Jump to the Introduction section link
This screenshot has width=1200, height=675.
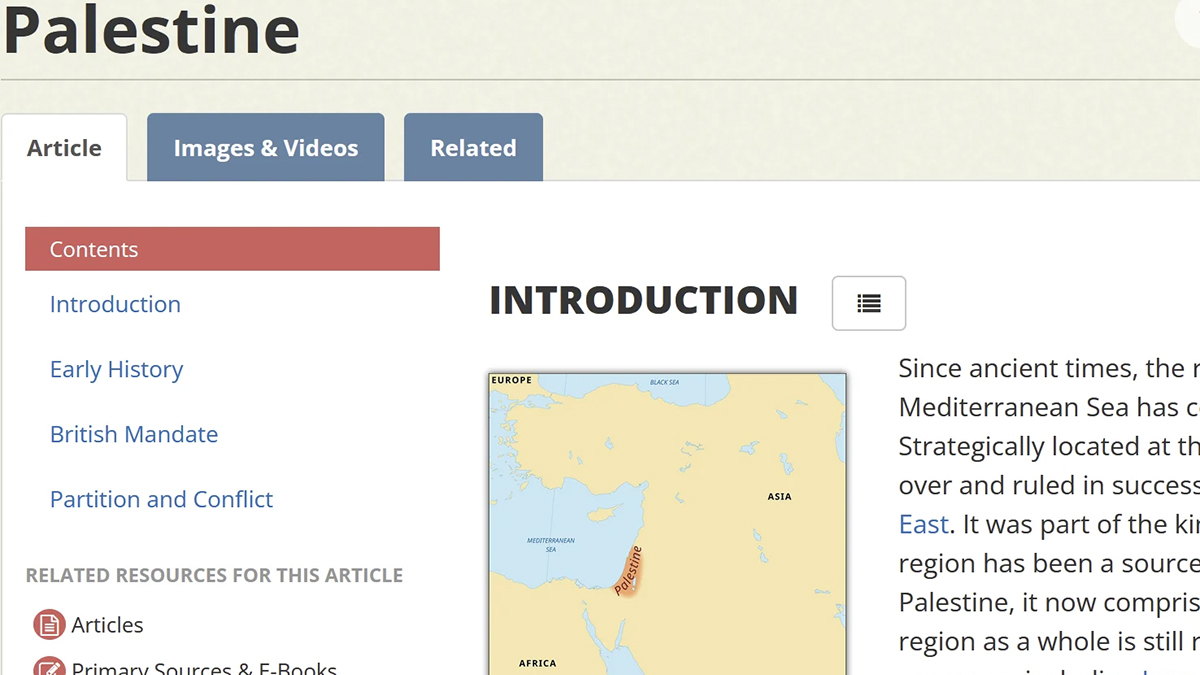(115, 304)
